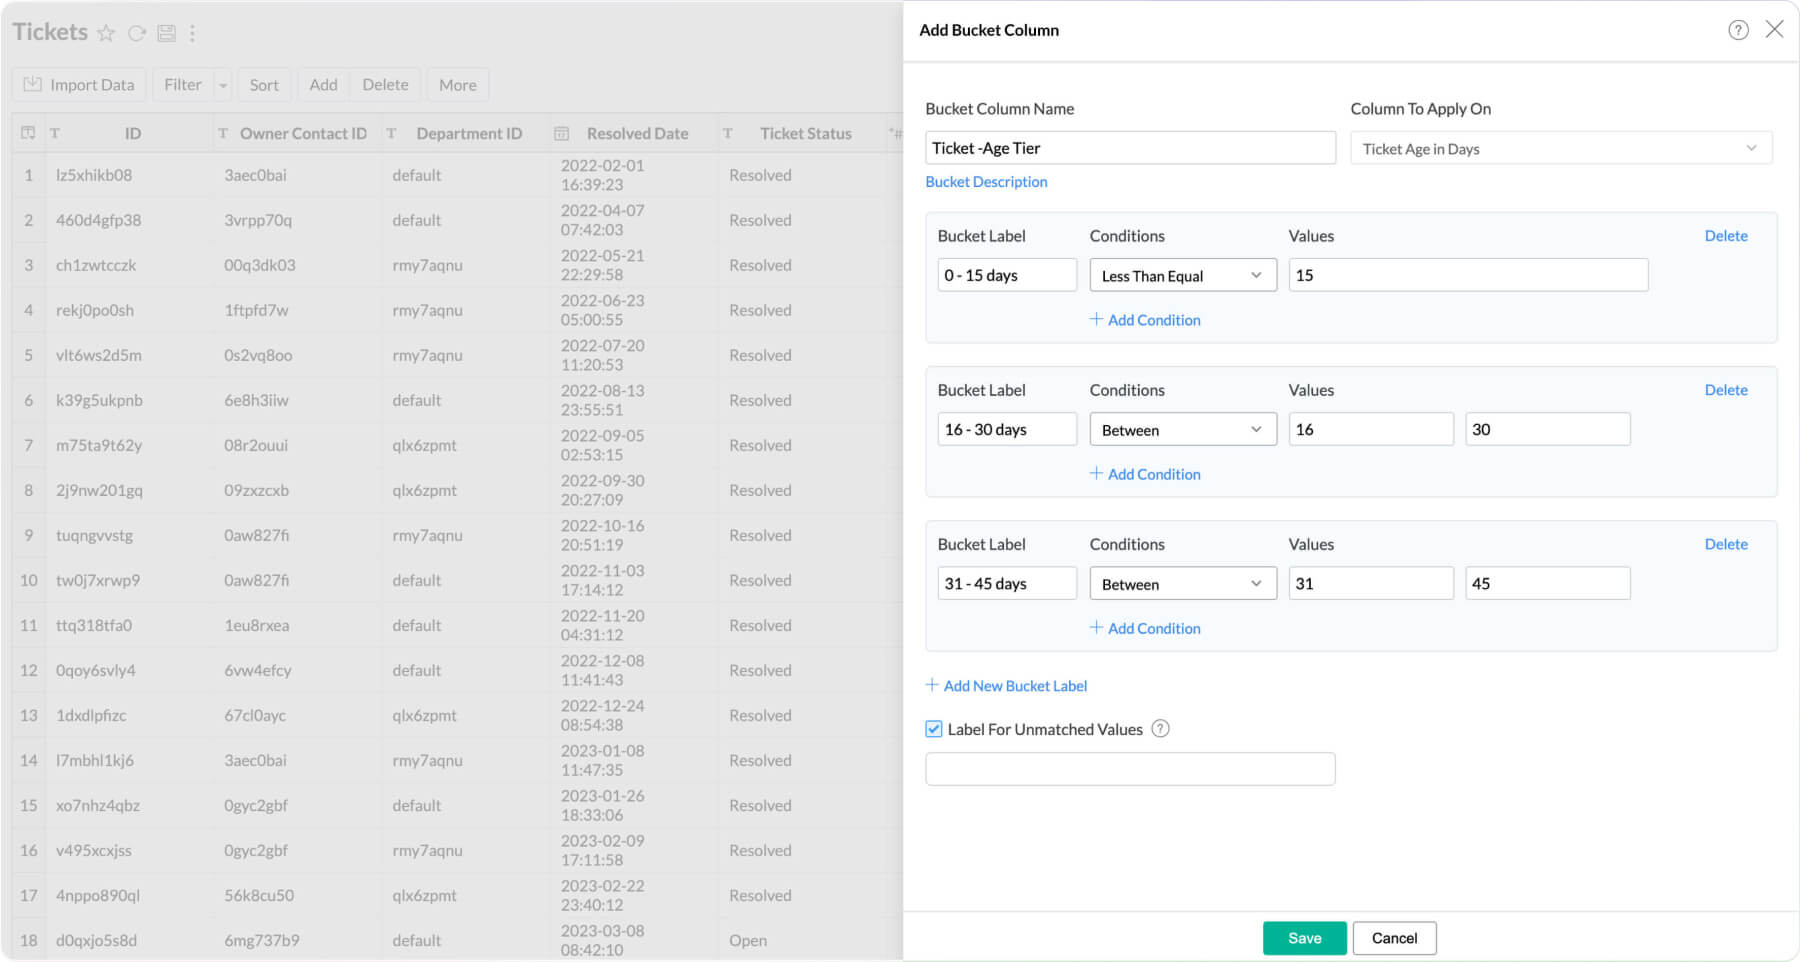Open the 'Less Than Equal' condition dropdown
Screen dimensions: 1800x962
point(1183,275)
